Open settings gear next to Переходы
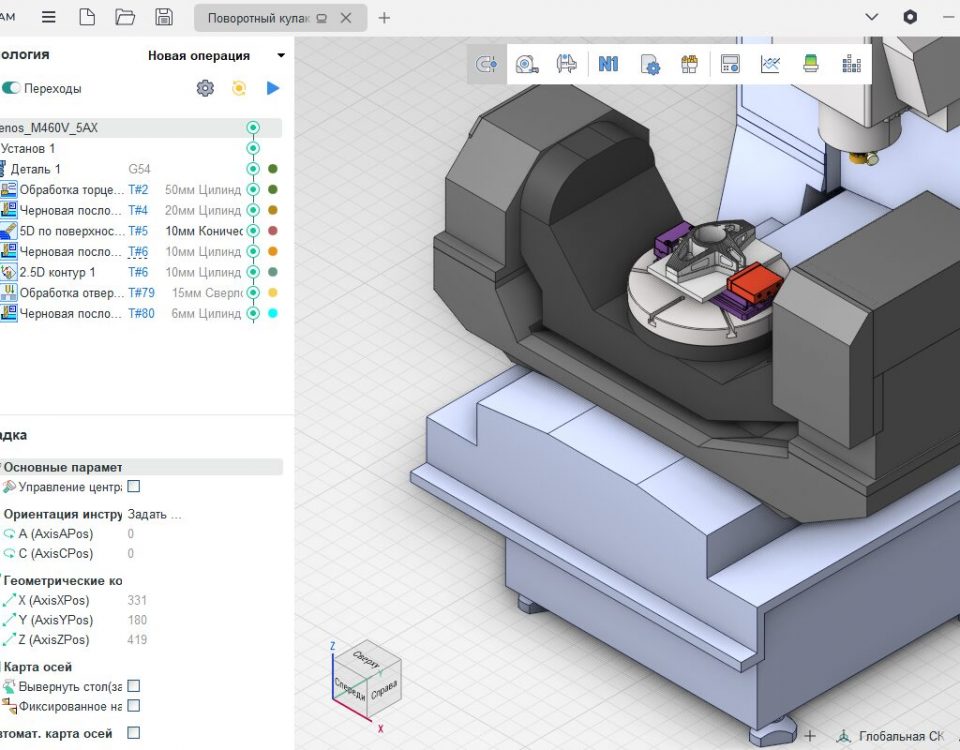This screenshot has width=960, height=750. [205, 88]
